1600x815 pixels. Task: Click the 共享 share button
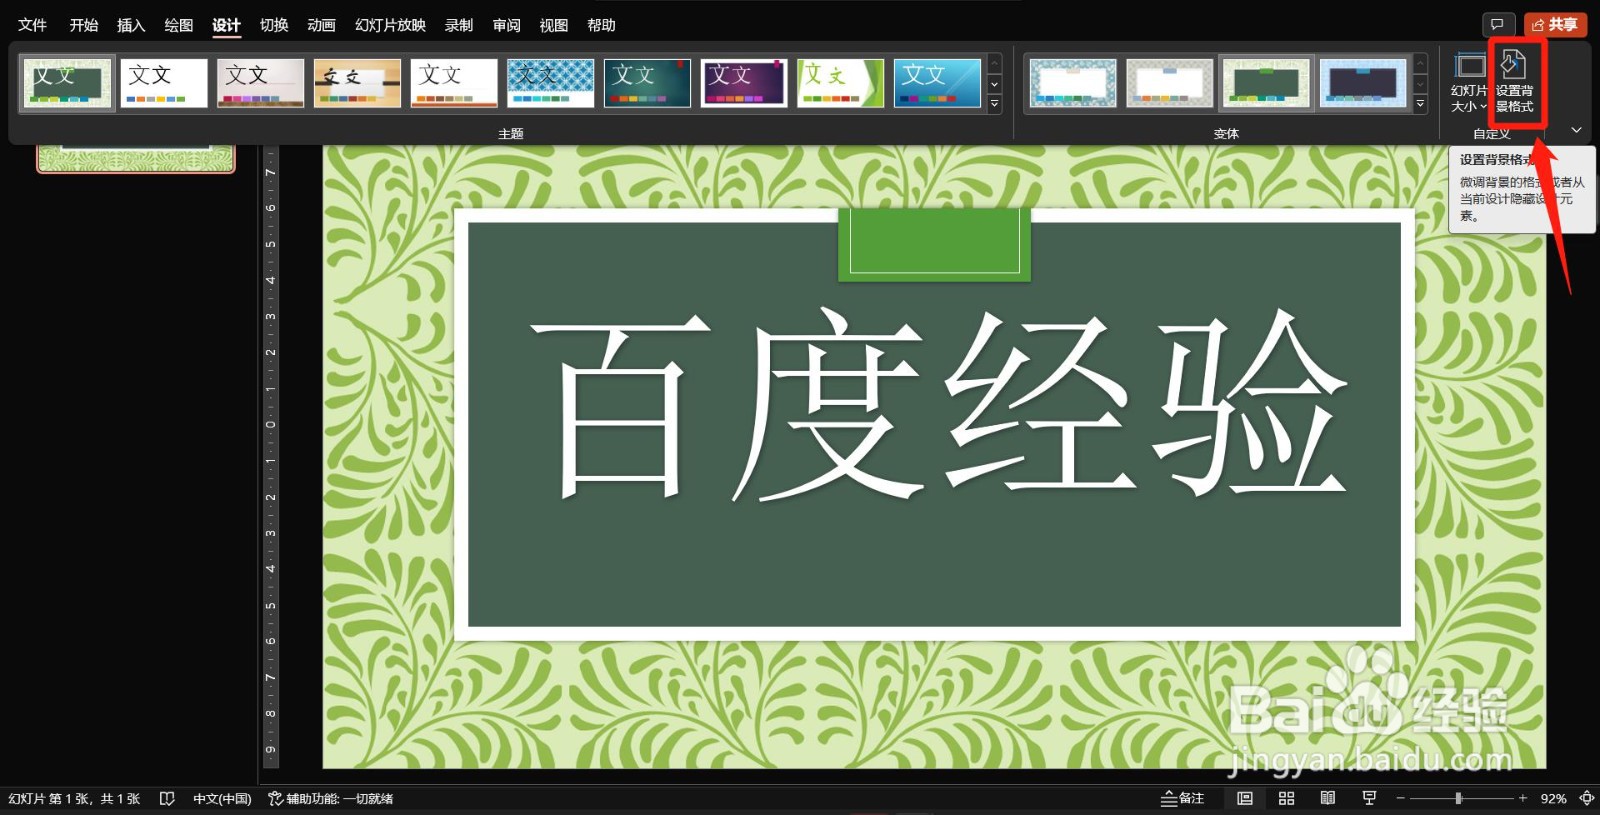click(x=1555, y=25)
